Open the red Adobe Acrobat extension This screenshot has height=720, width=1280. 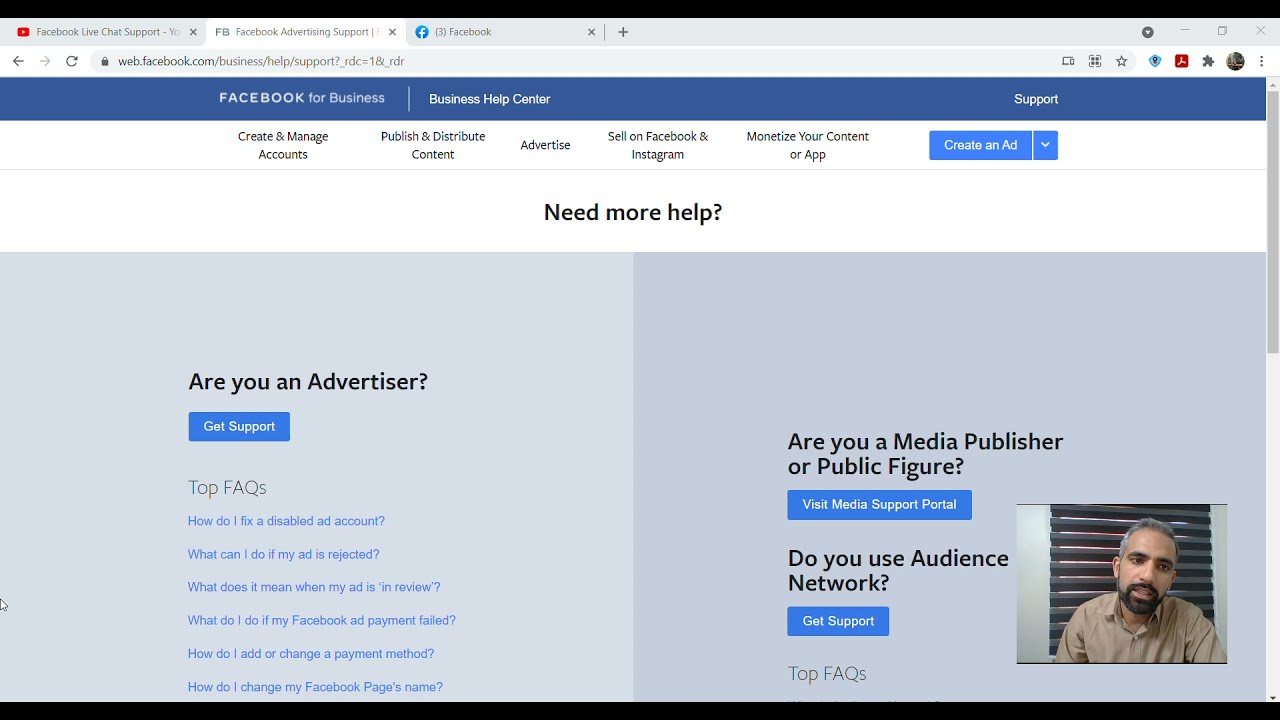coord(1181,61)
